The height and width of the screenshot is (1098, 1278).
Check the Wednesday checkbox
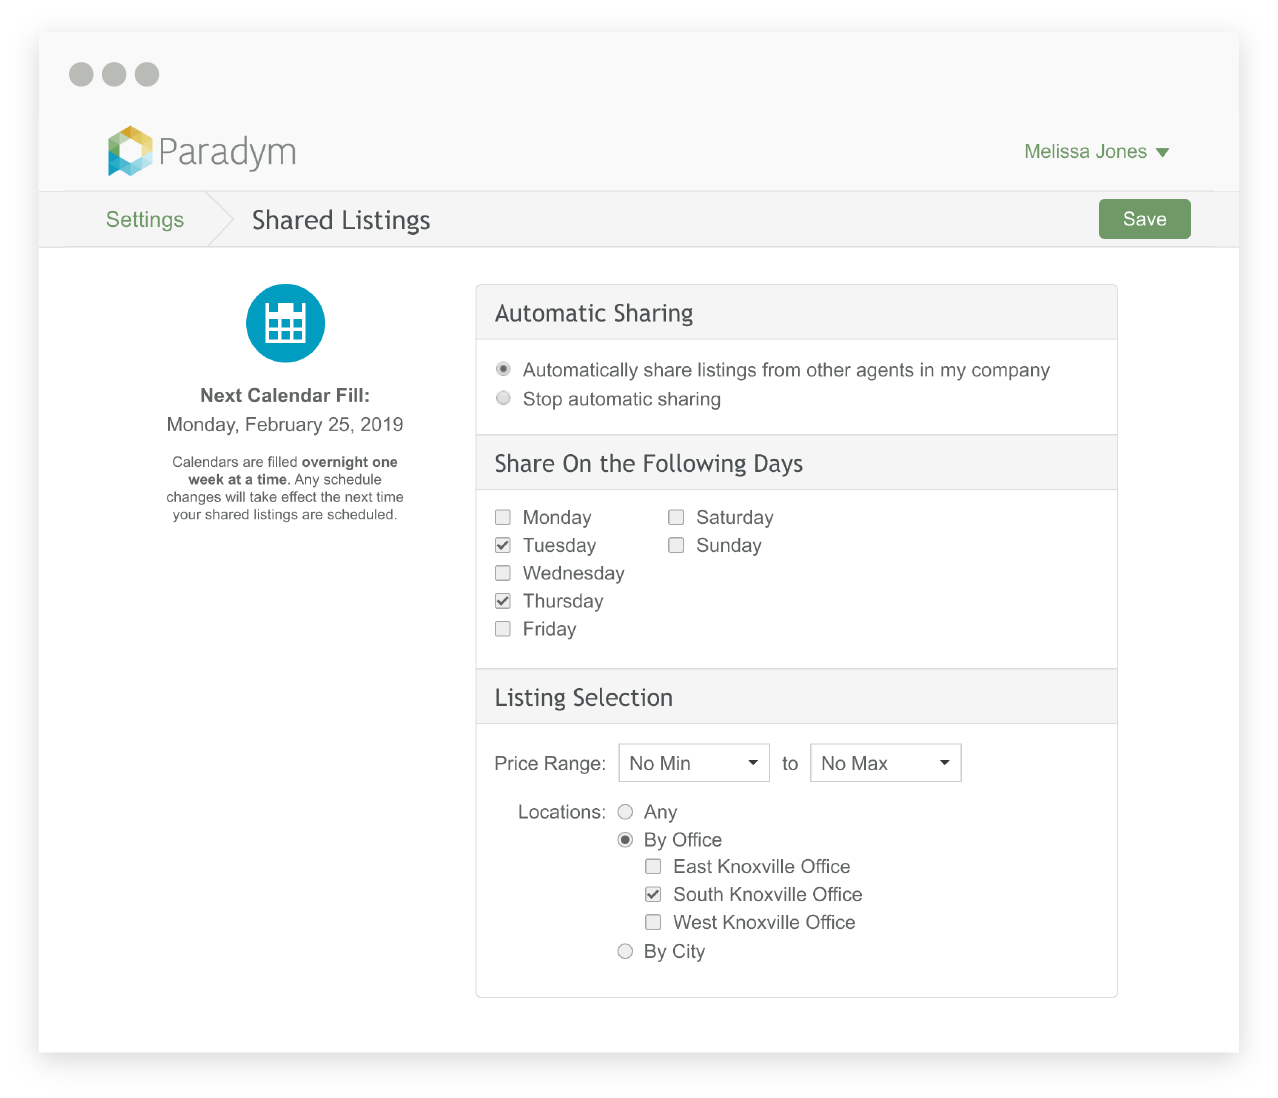coord(503,573)
